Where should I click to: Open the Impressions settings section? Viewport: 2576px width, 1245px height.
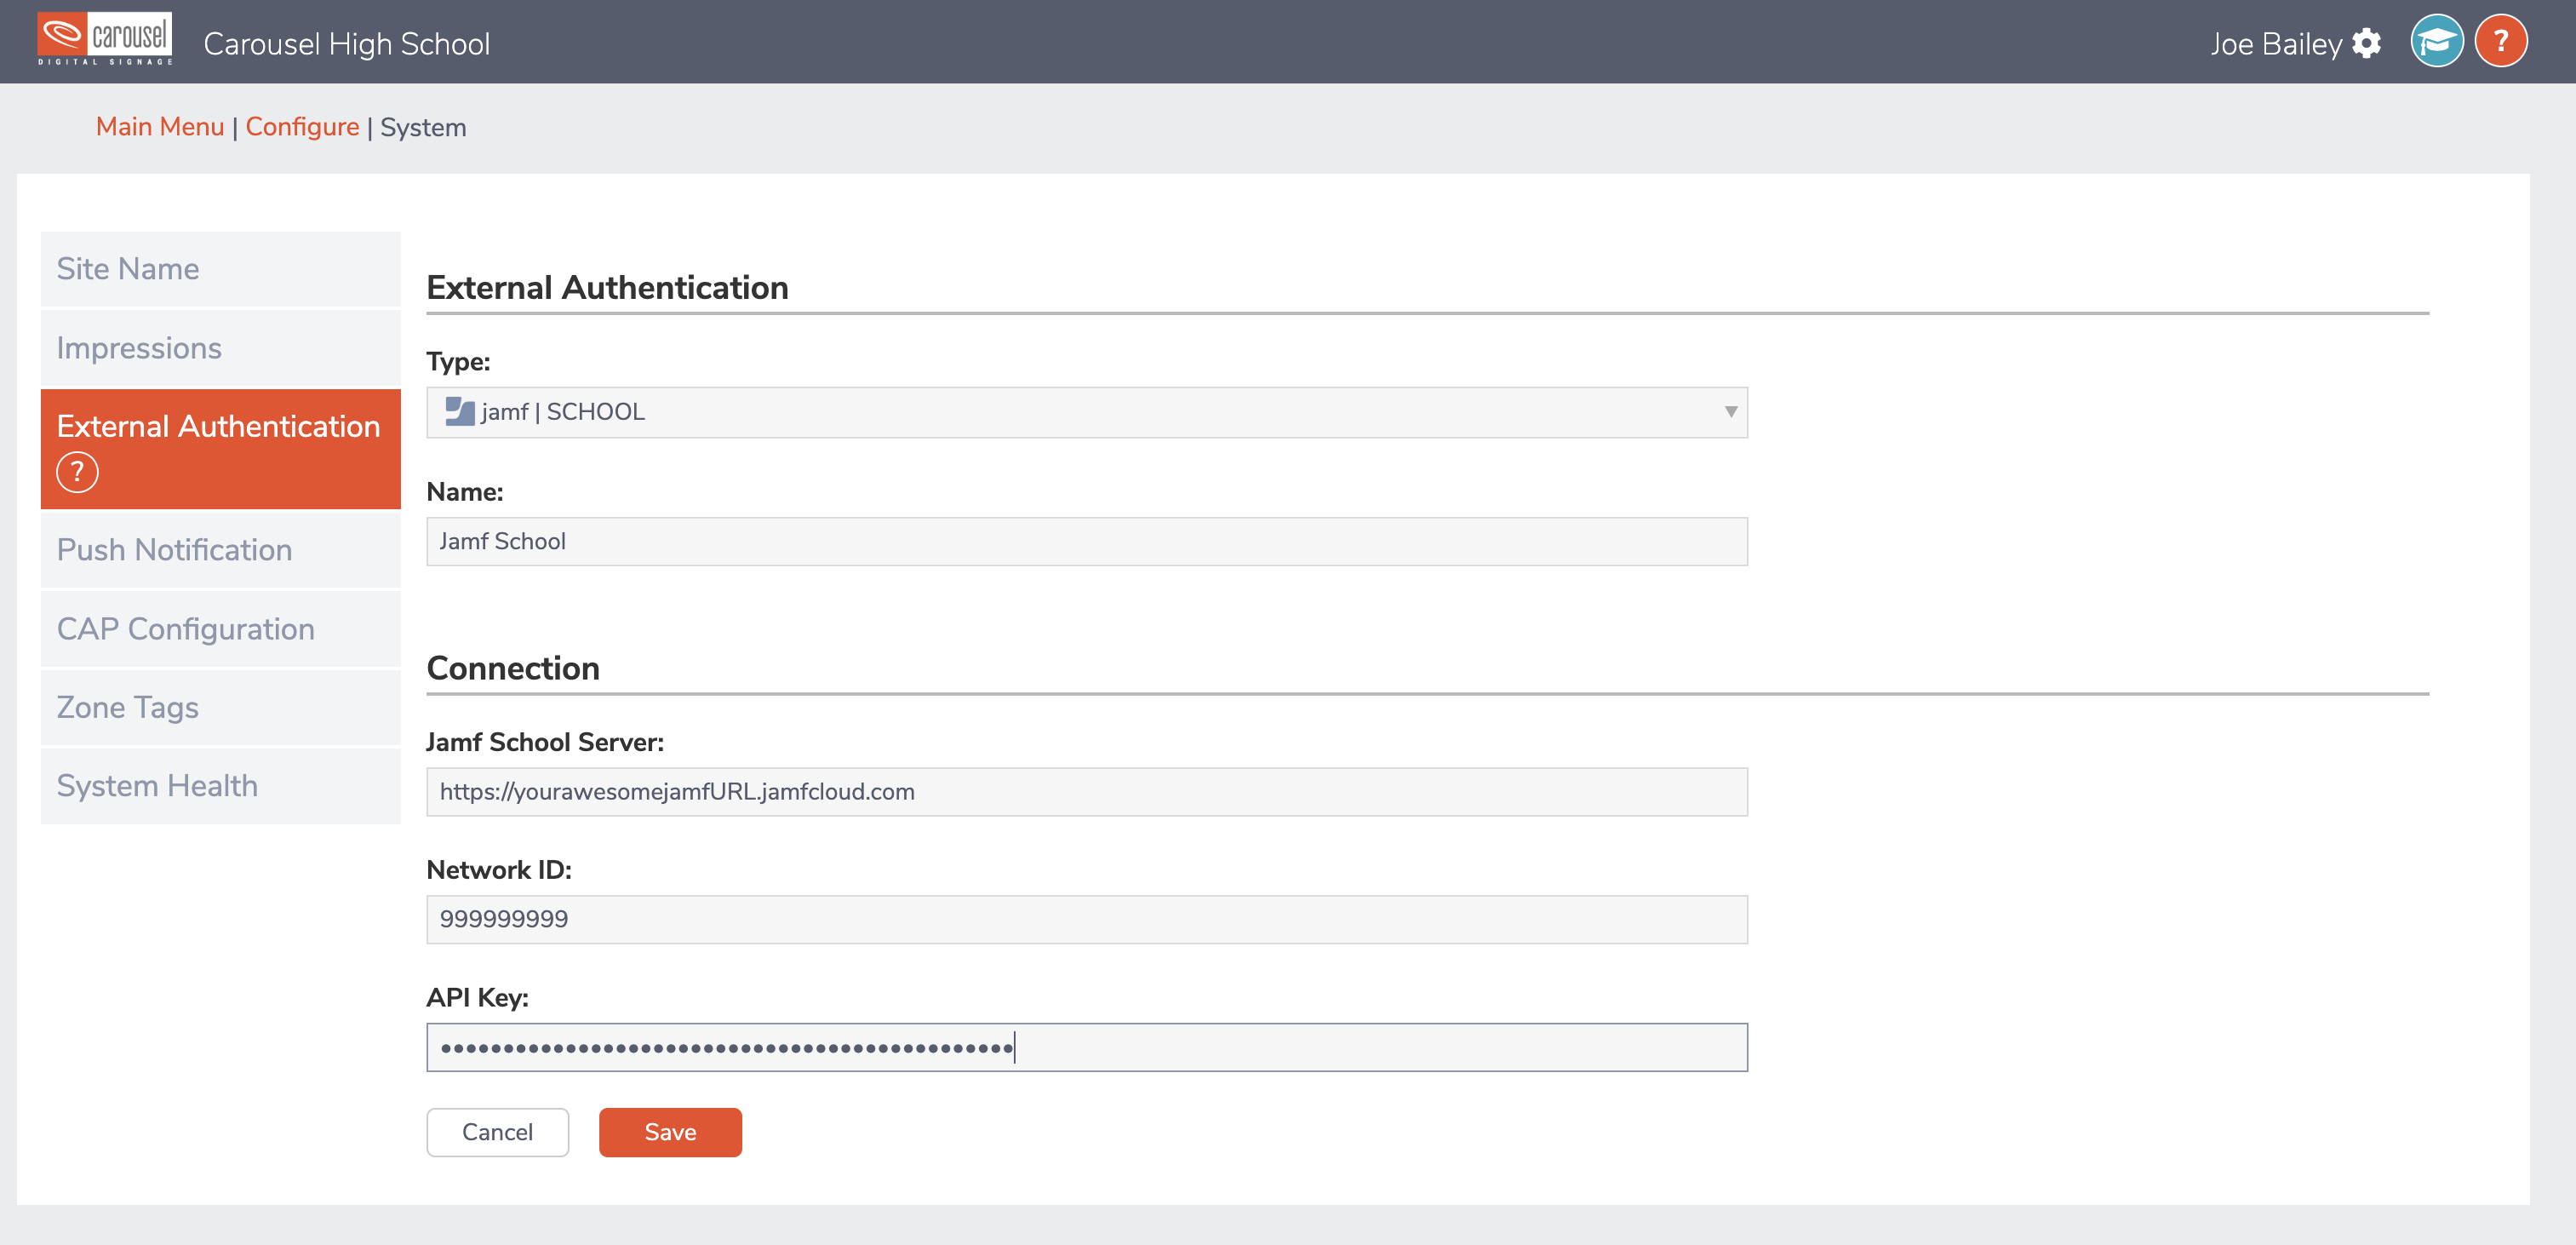(x=139, y=348)
